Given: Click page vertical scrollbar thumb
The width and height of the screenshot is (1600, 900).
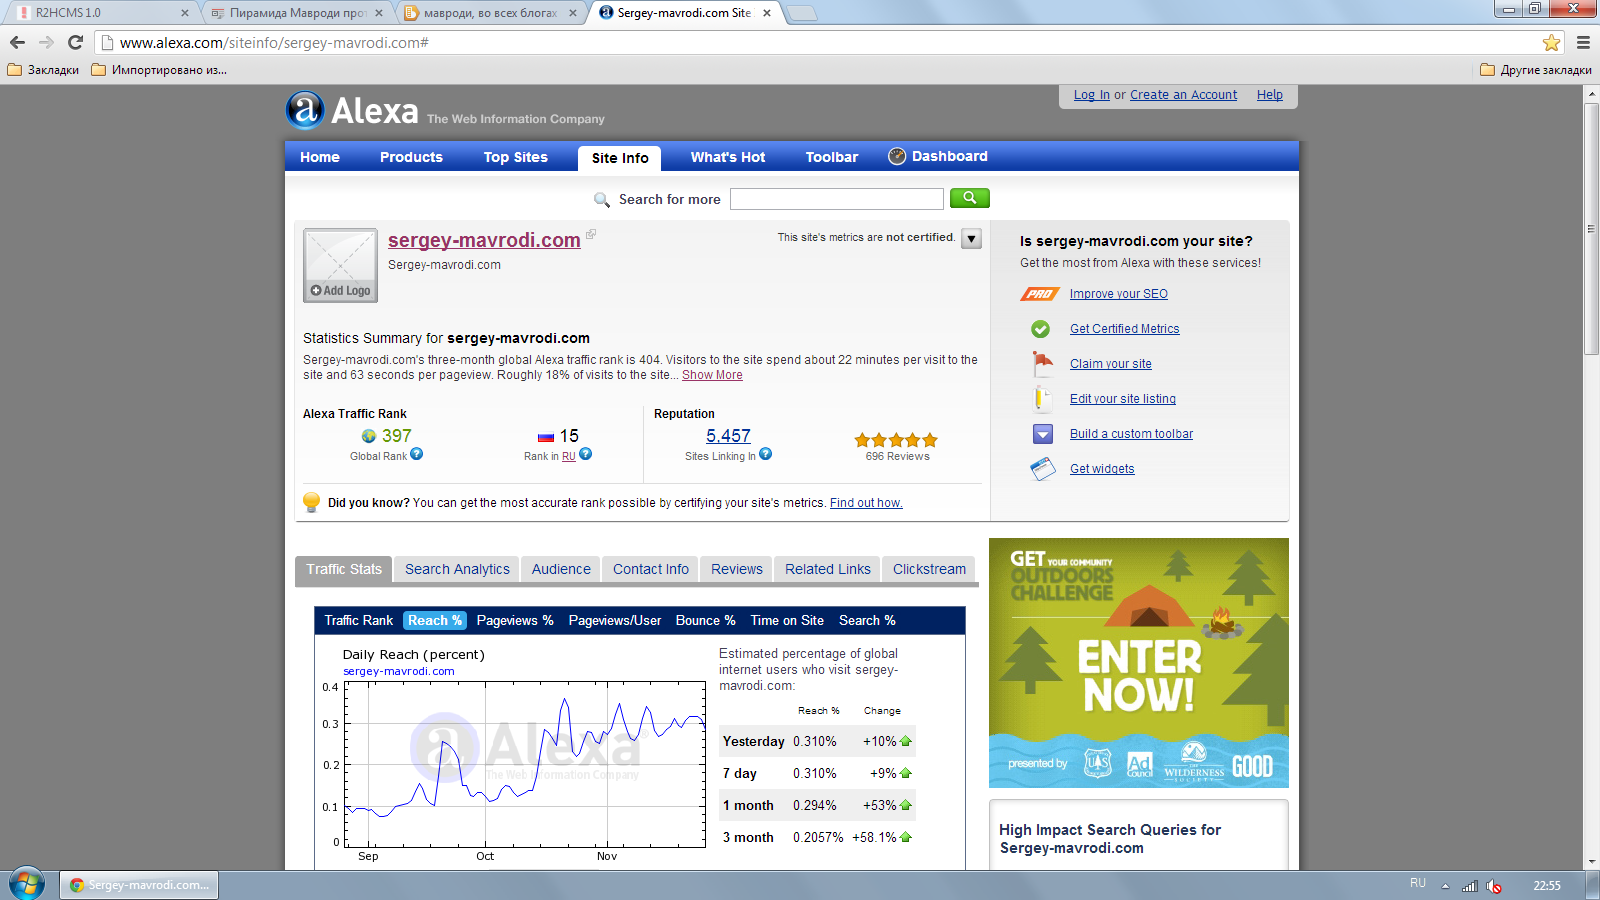Looking at the screenshot, I should (1591, 227).
